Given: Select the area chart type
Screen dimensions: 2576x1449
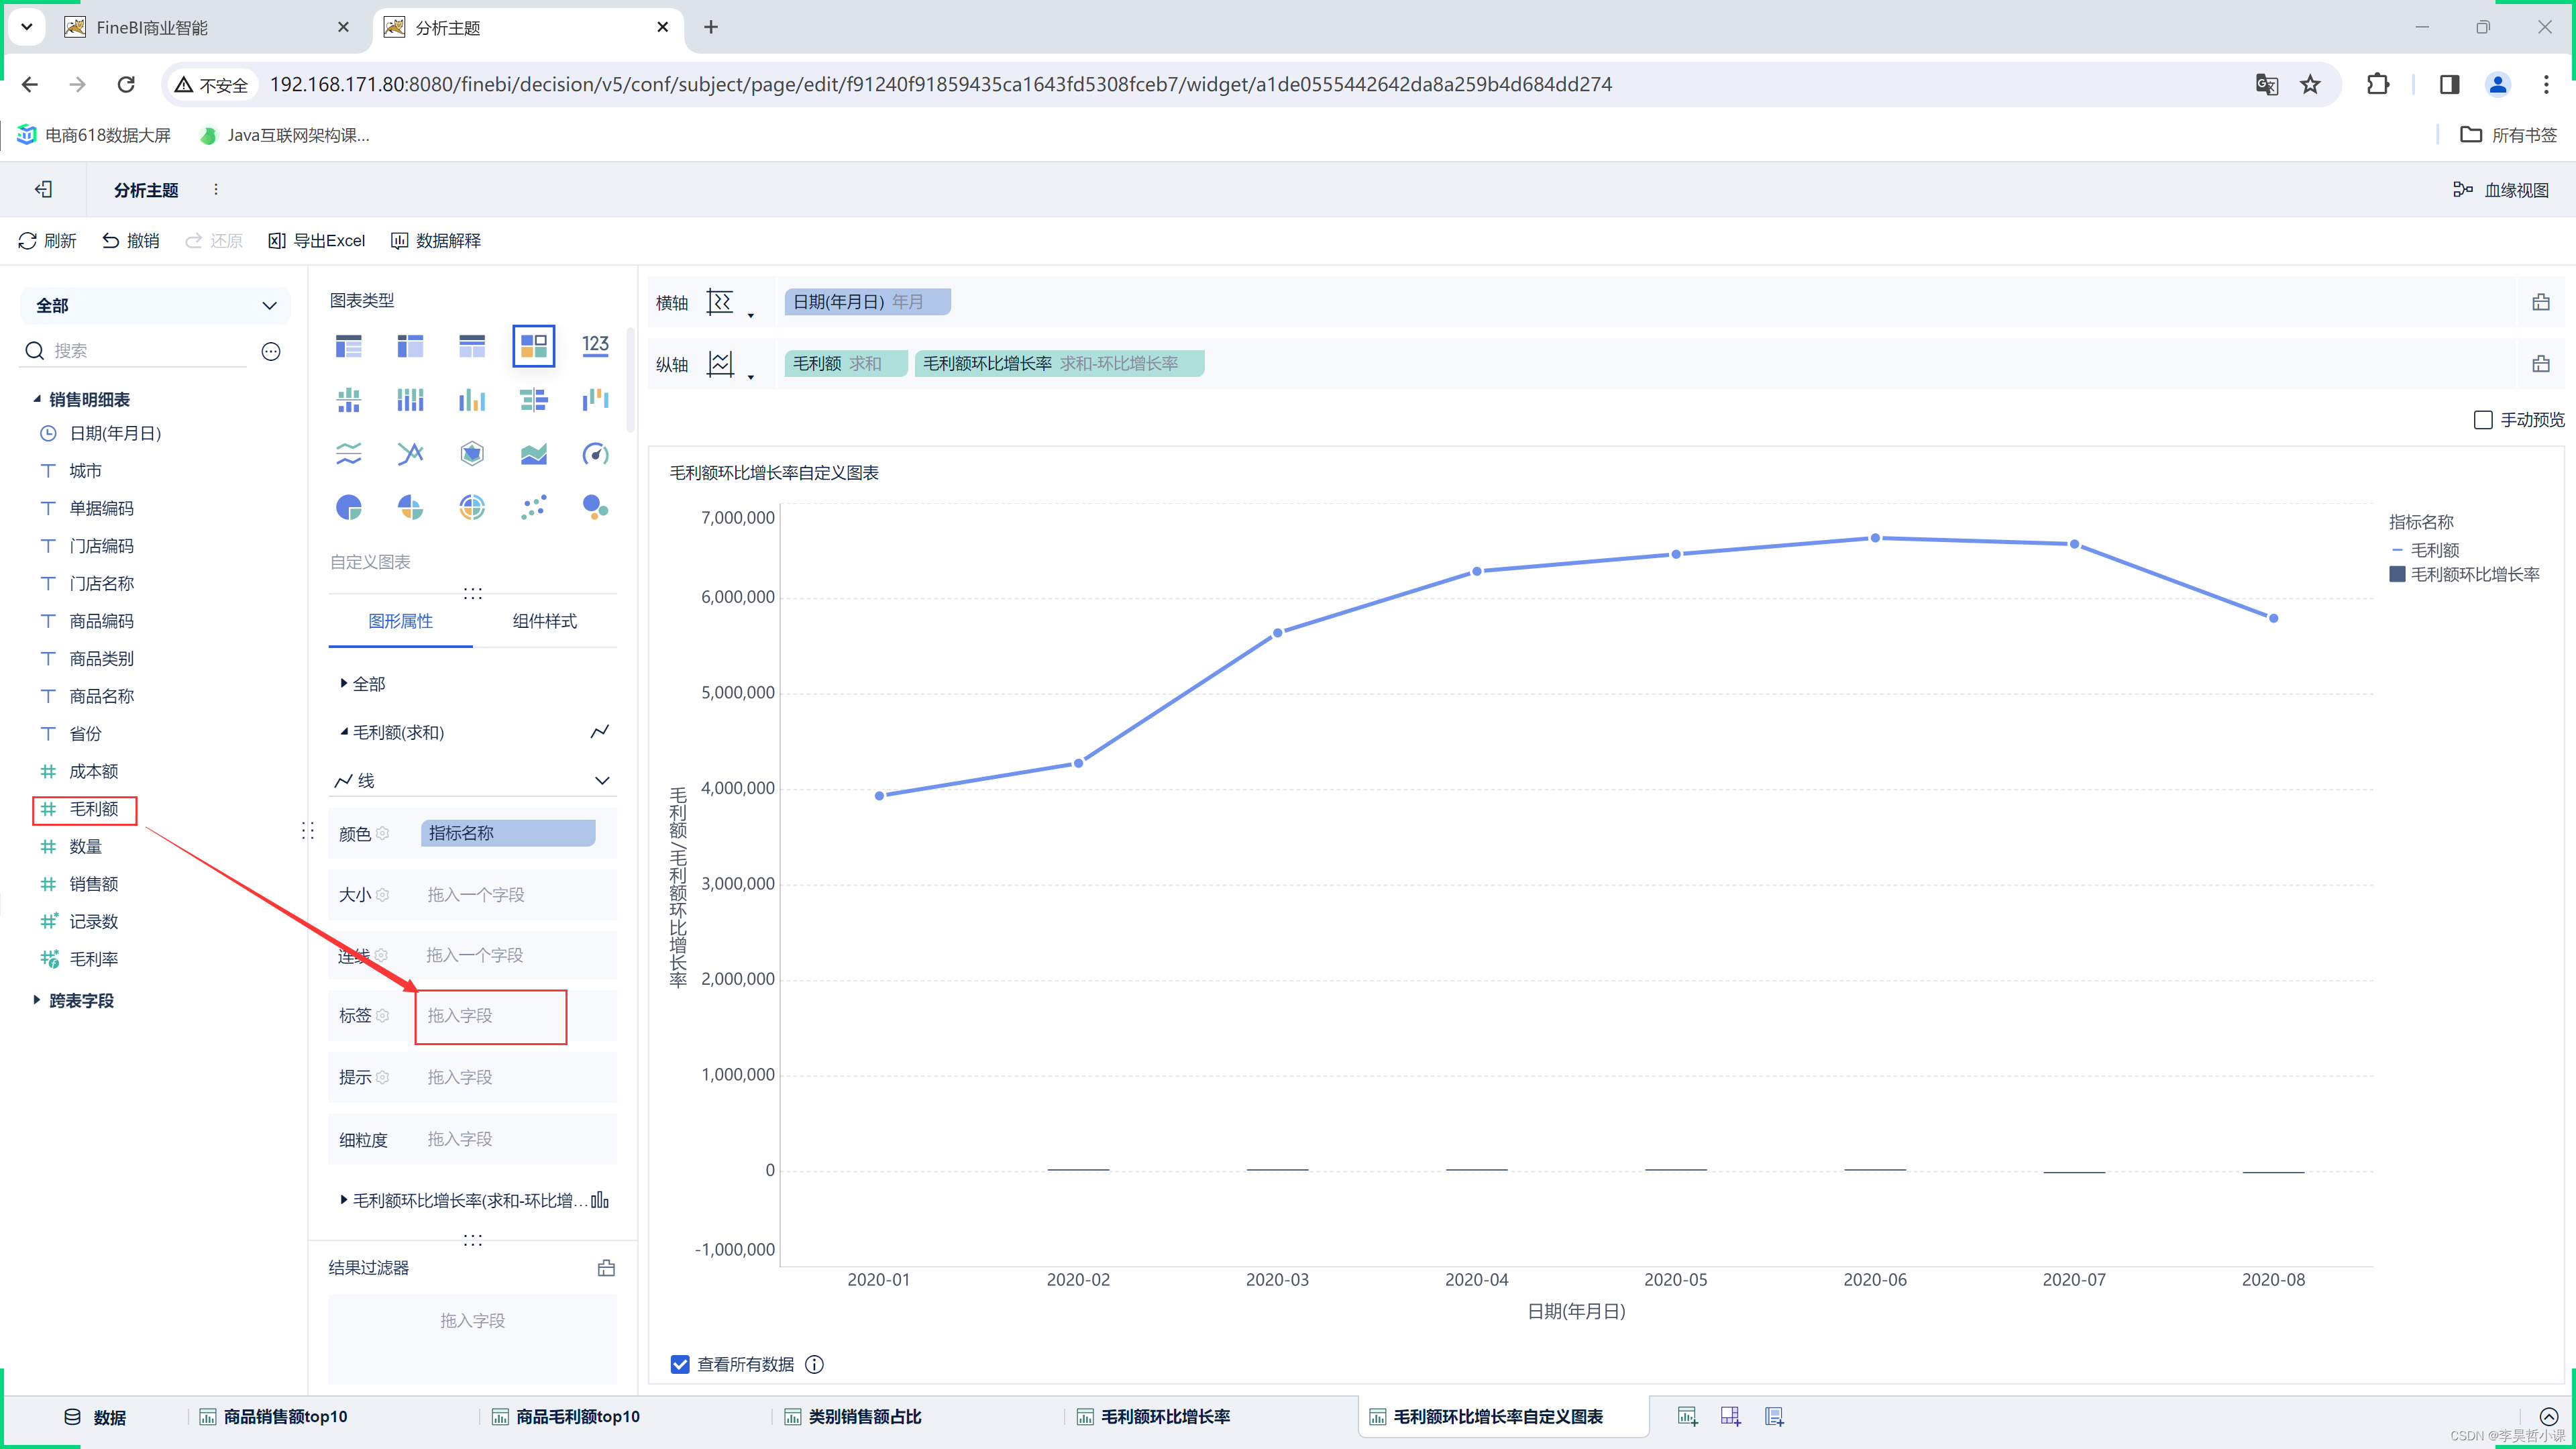Looking at the screenshot, I should click(534, 454).
